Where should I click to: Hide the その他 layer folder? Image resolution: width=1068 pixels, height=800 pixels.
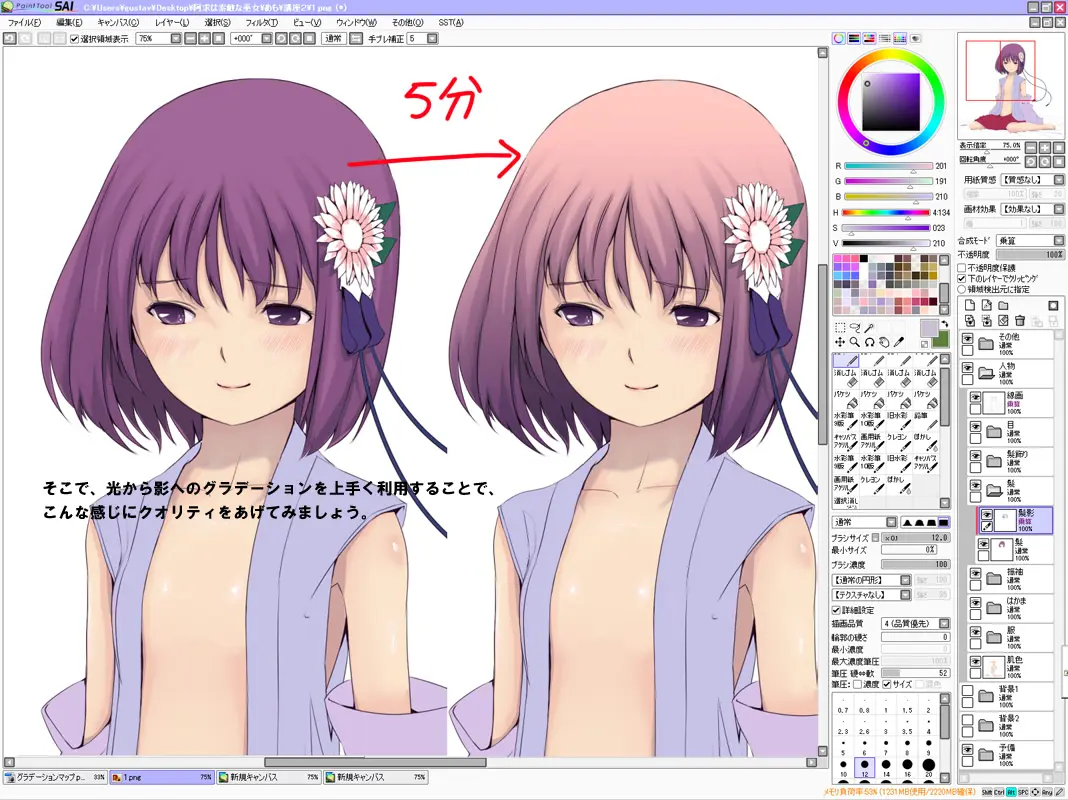[x=967, y=338]
